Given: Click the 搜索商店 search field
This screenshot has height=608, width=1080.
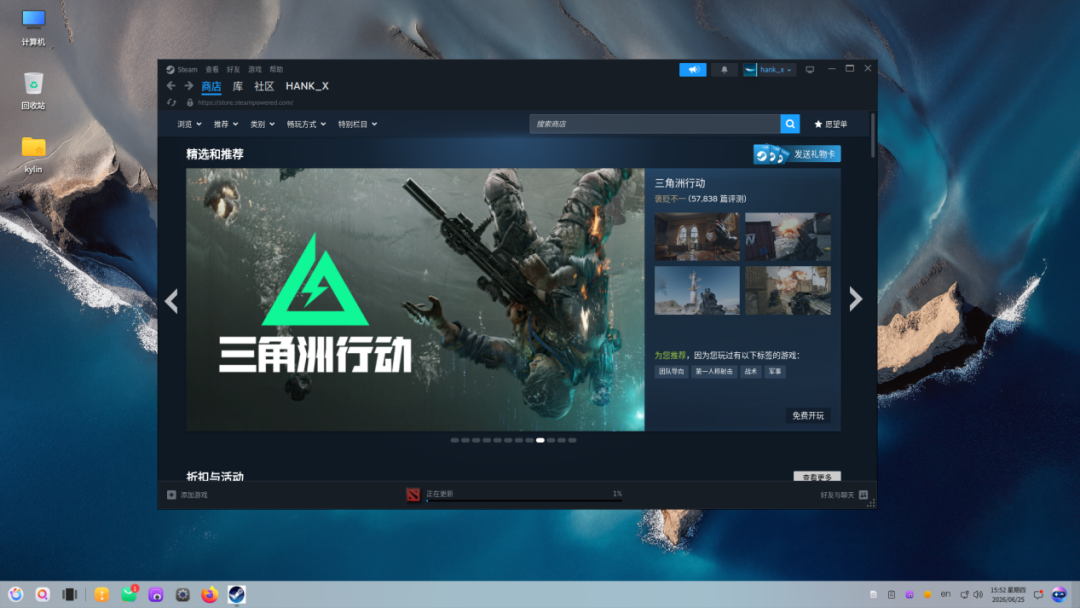Looking at the screenshot, I should point(654,124).
